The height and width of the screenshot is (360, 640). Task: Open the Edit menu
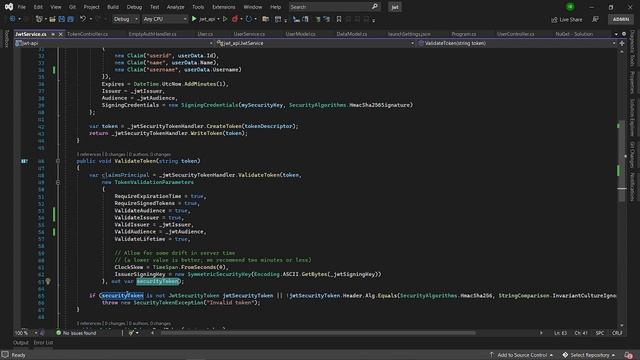38,7
